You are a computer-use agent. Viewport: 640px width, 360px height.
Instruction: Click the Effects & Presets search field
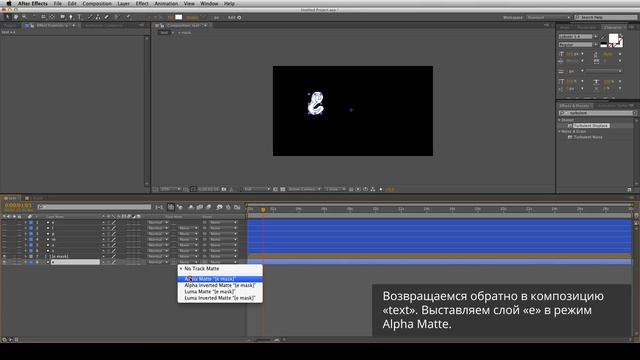pos(597,113)
